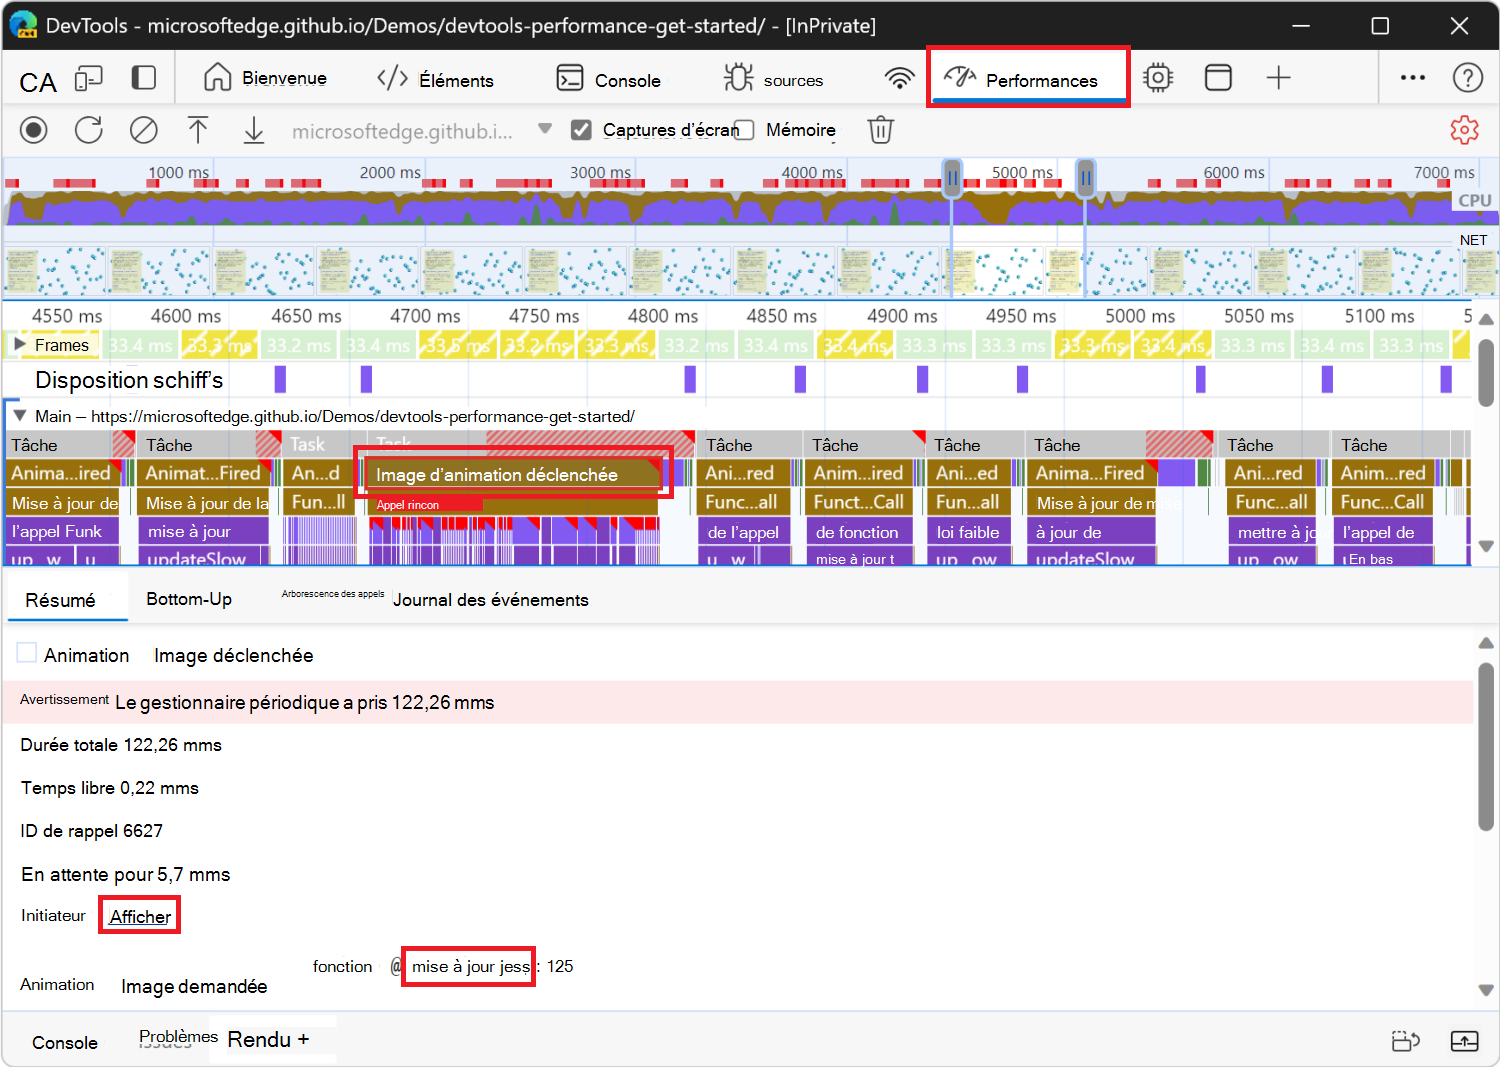The image size is (1500, 1067).
Task: Click the NET overview label
Action: pos(1473,240)
